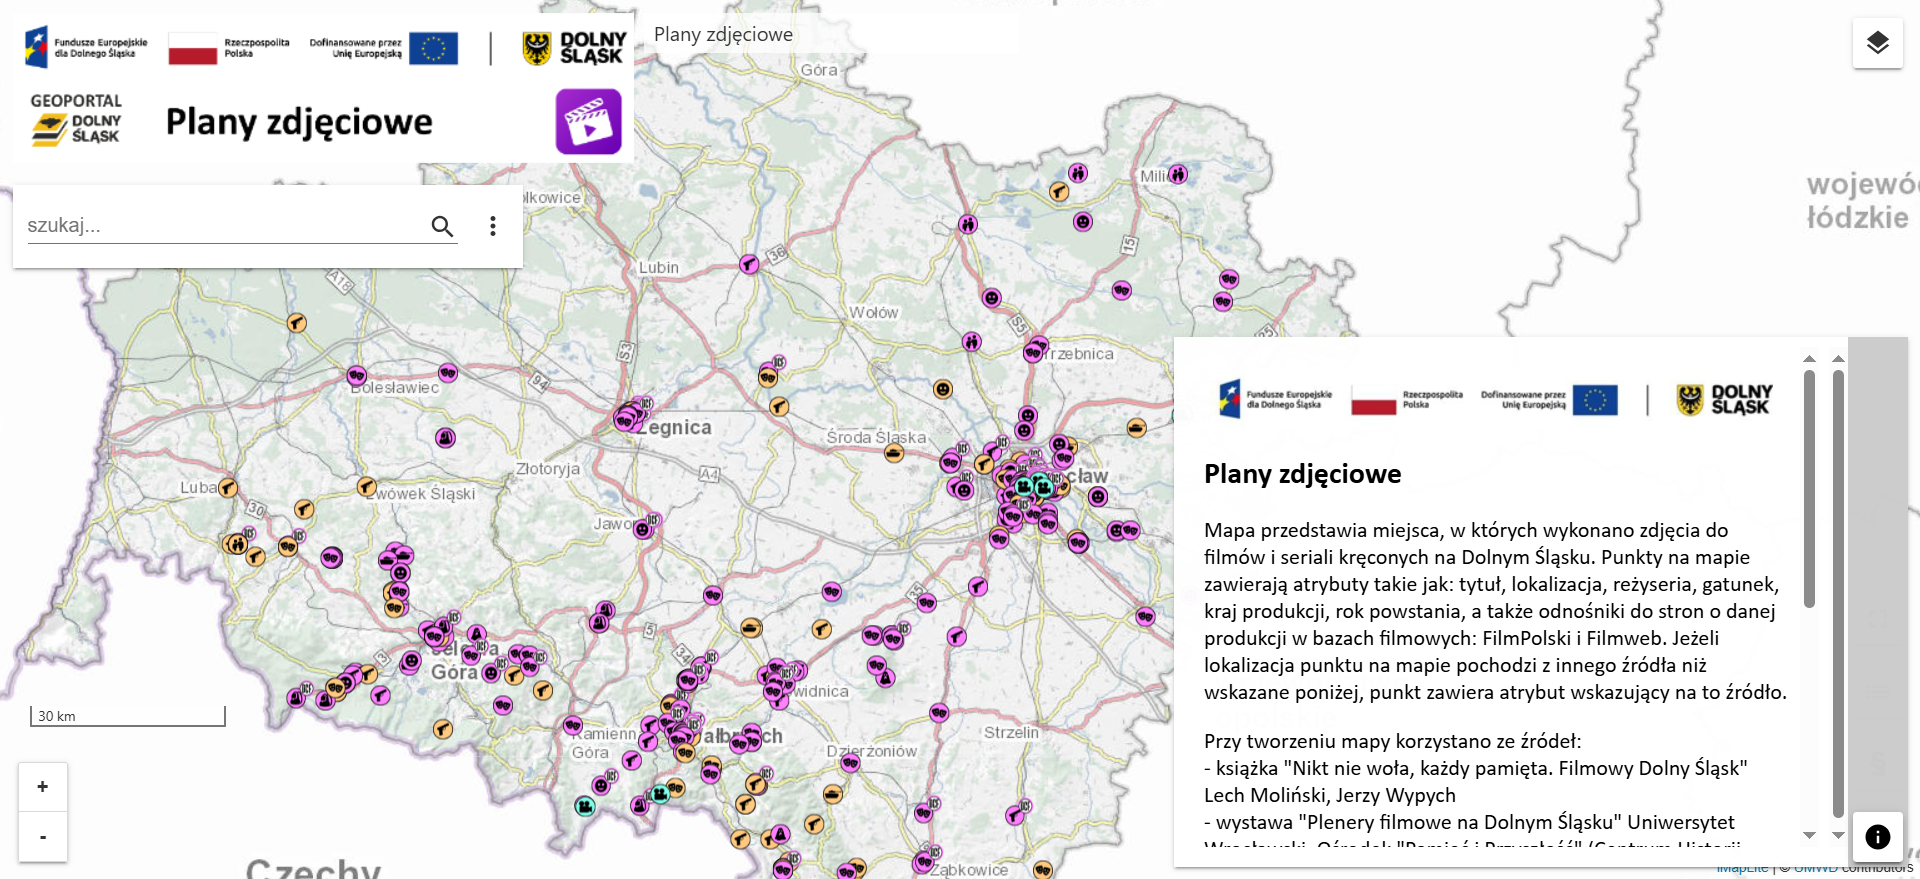Image resolution: width=1920 pixels, height=879 pixels.
Task: Click the gun marker next to Lubin
Action: coord(749,264)
